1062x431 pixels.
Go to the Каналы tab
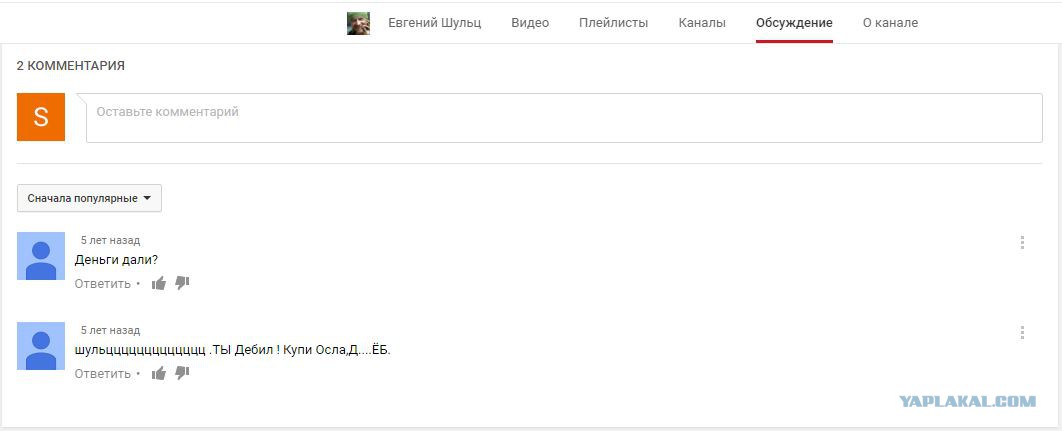pos(702,23)
